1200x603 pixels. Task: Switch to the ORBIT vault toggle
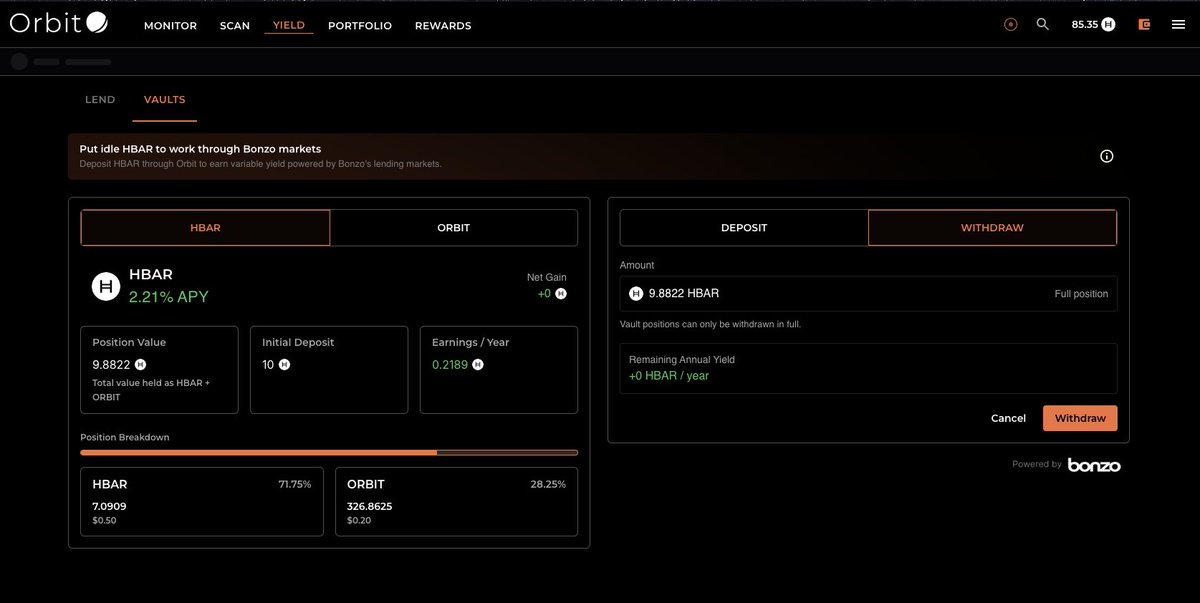[453, 227]
